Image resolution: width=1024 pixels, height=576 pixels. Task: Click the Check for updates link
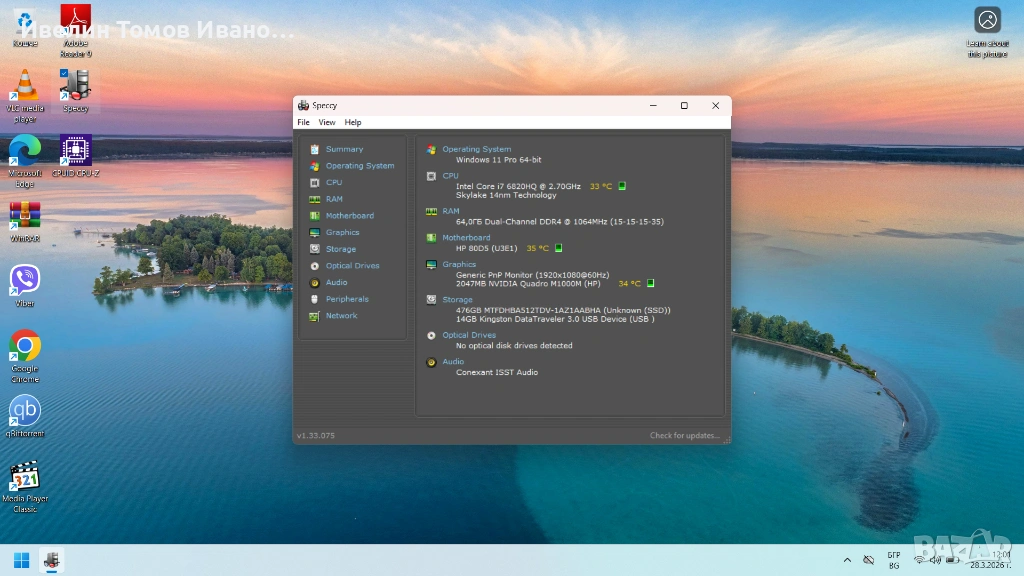pos(684,436)
